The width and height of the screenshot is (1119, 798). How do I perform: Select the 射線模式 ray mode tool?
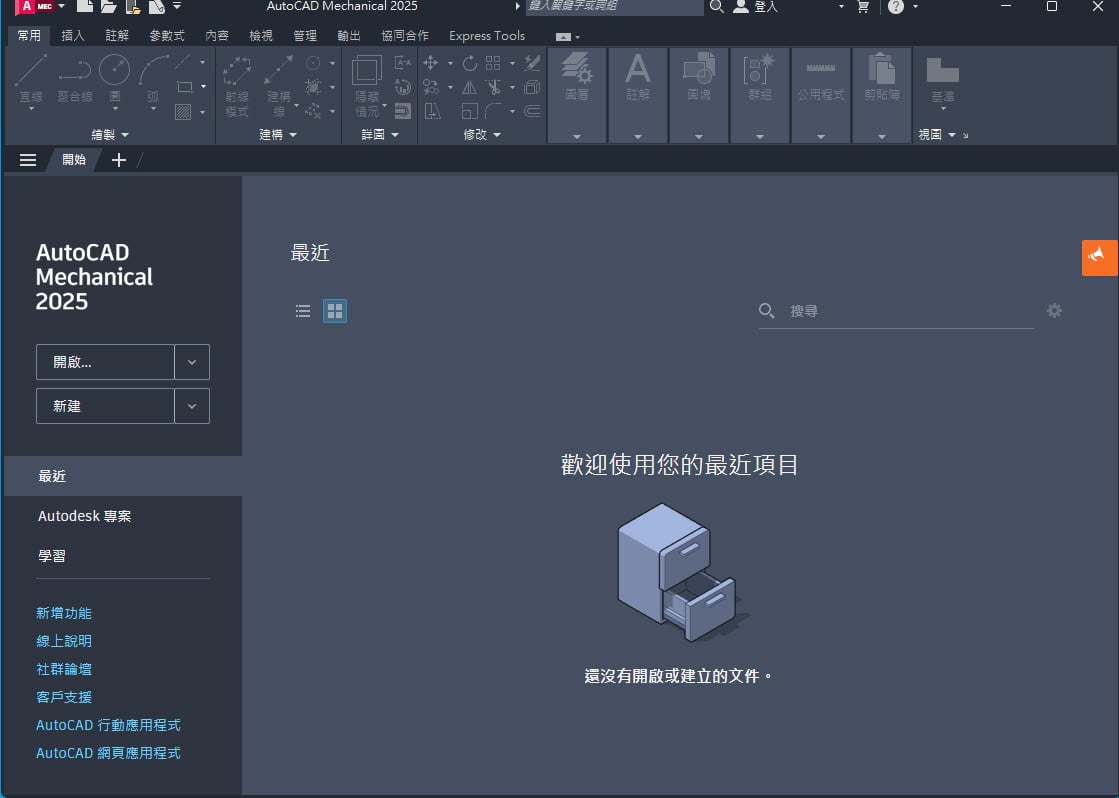click(237, 86)
